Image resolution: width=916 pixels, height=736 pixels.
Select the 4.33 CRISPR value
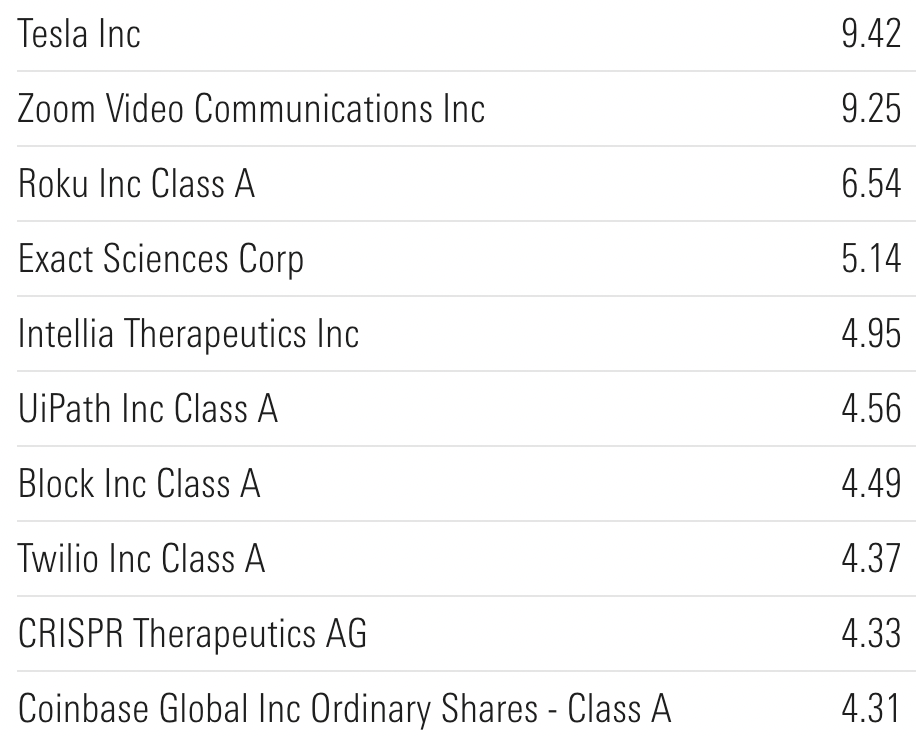871,633
